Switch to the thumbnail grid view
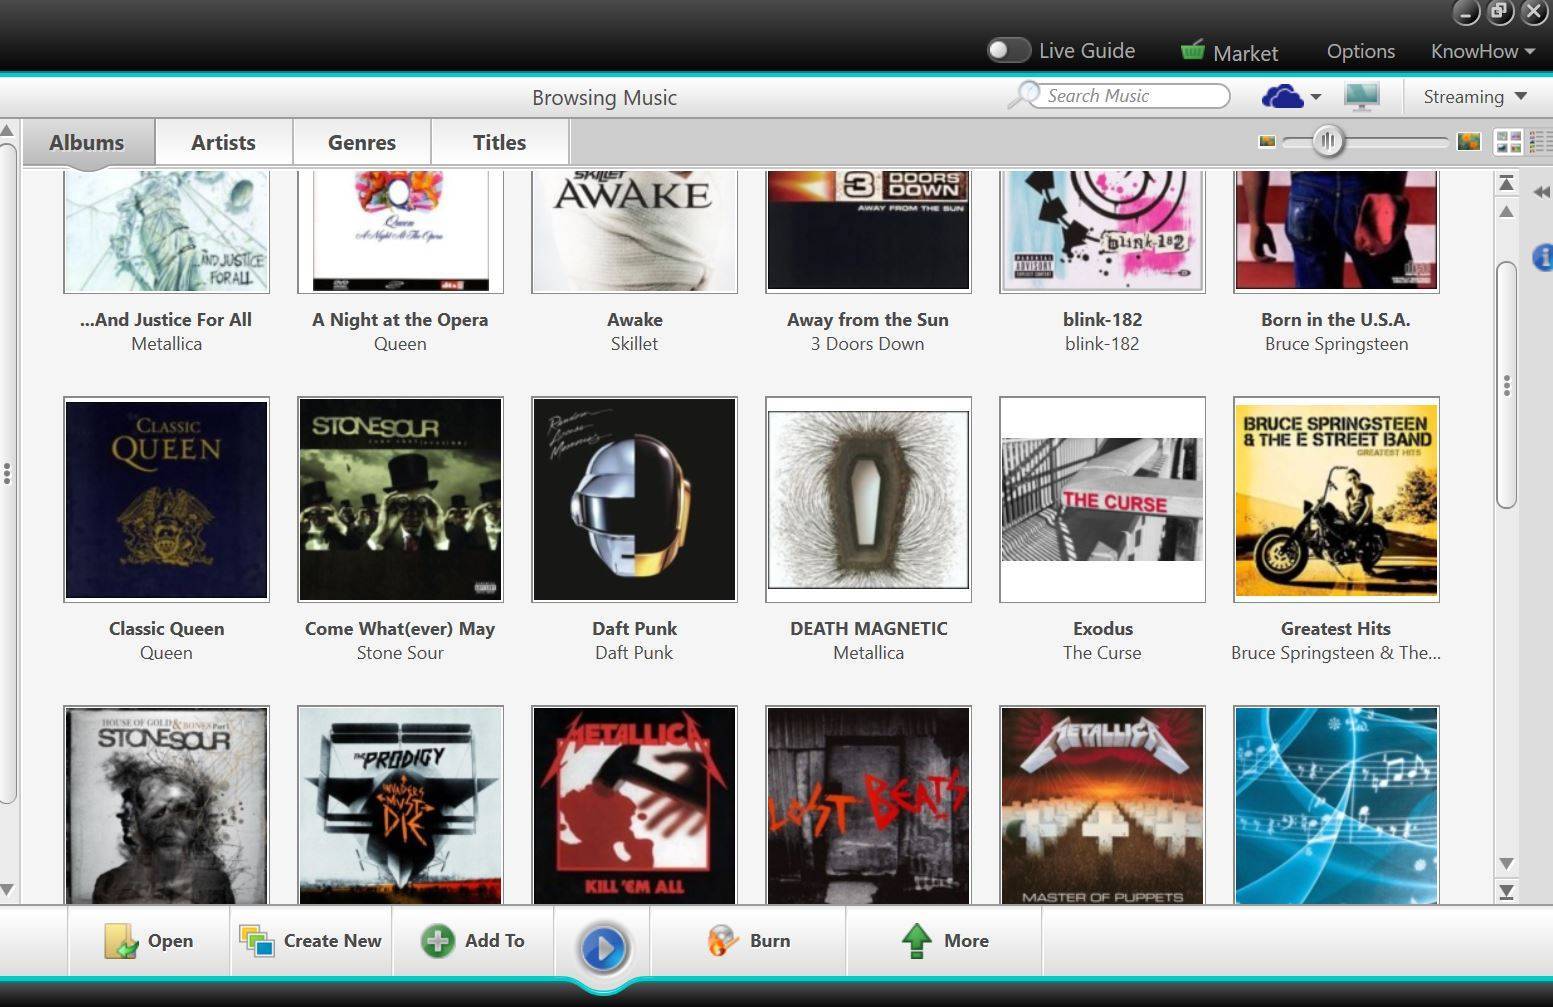 coord(1507,142)
